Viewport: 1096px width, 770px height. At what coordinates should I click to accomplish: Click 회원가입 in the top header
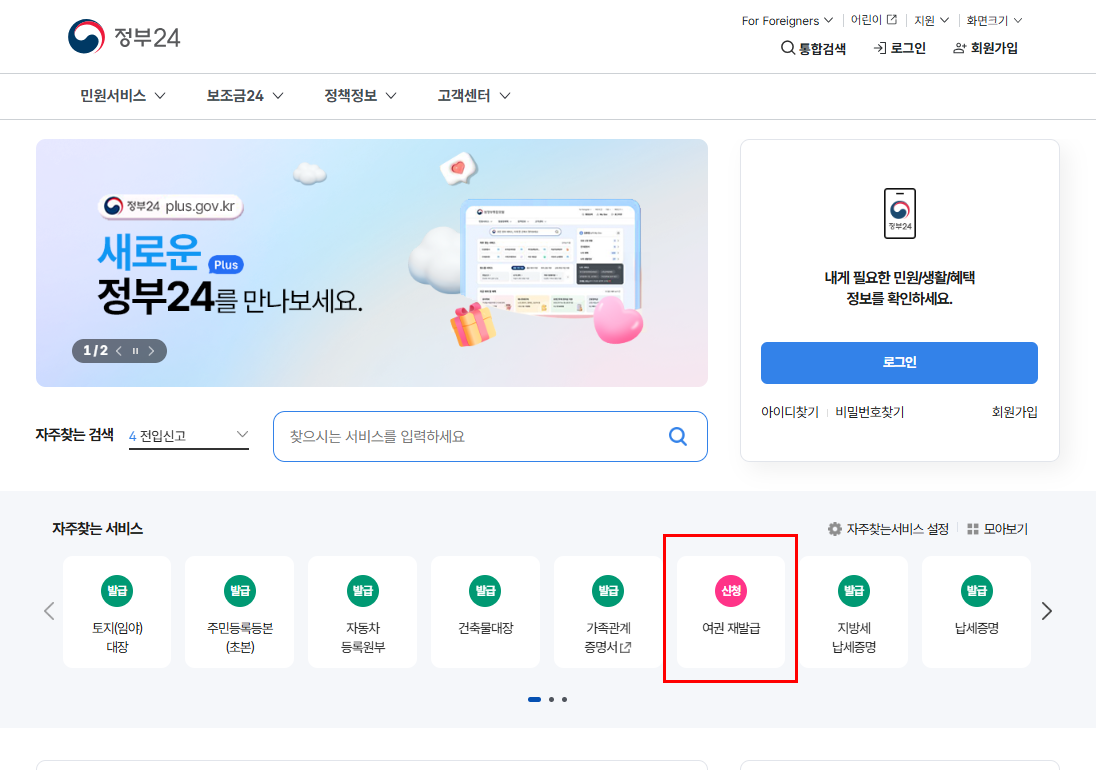pyautogui.click(x=986, y=48)
